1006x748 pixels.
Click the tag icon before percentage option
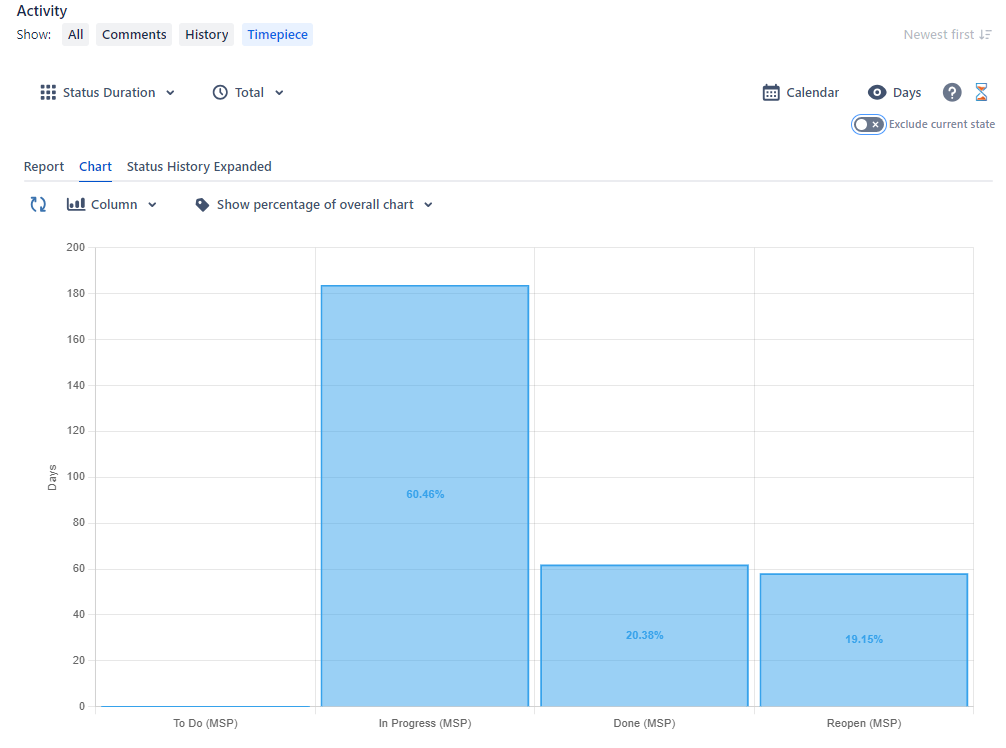click(x=202, y=204)
